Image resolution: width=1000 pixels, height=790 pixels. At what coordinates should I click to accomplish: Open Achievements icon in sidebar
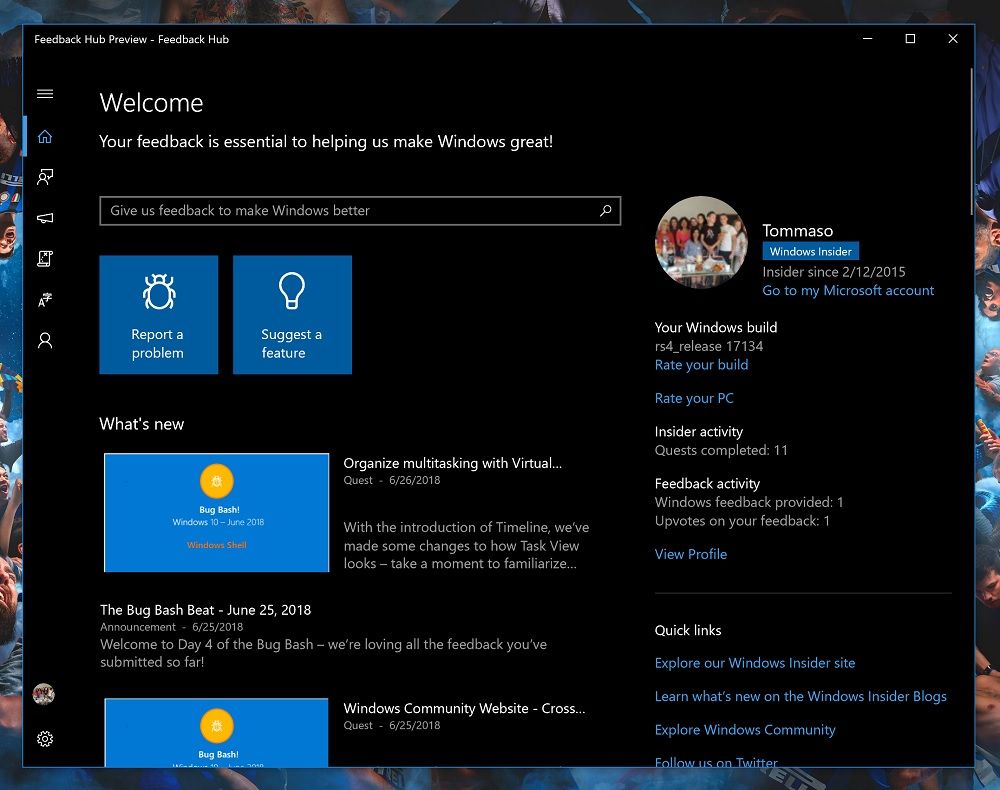point(45,300)
